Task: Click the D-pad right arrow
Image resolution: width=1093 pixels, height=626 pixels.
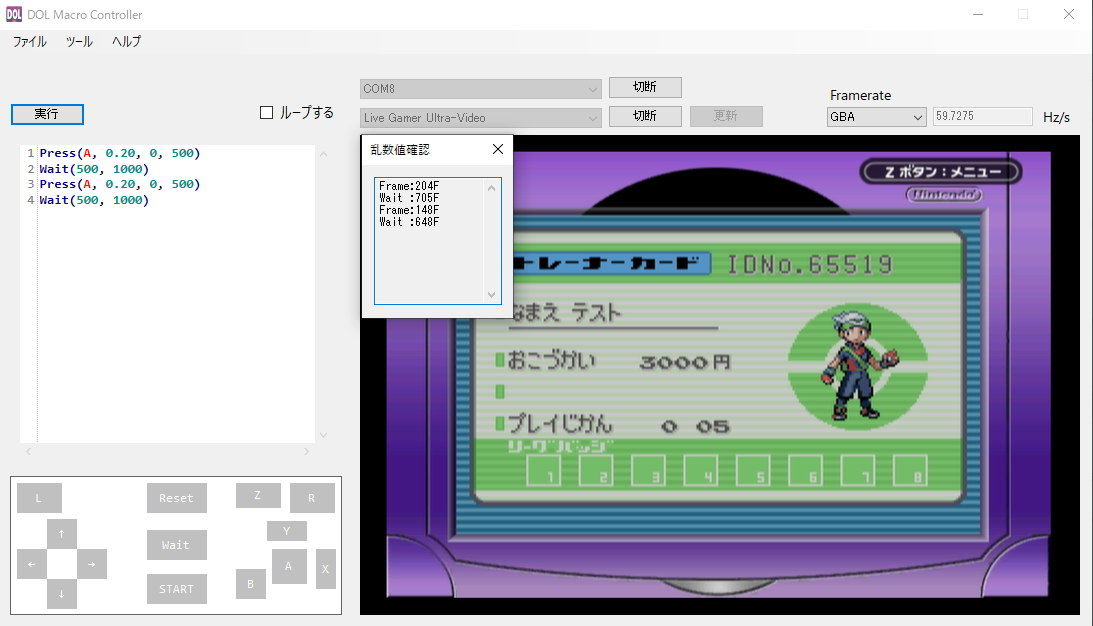Action: point(92,564)
